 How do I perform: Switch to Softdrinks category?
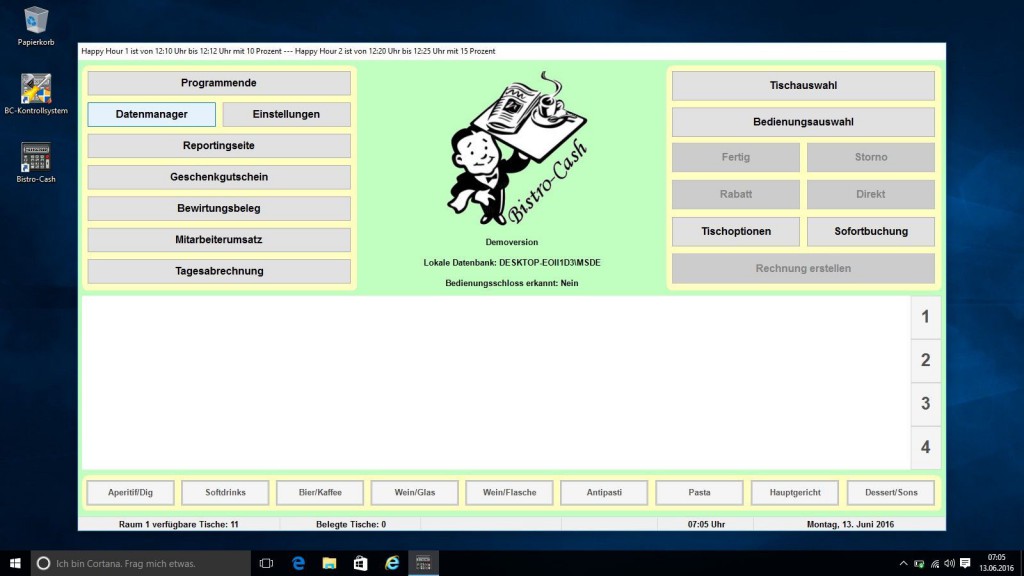click(x=225, y=492)
